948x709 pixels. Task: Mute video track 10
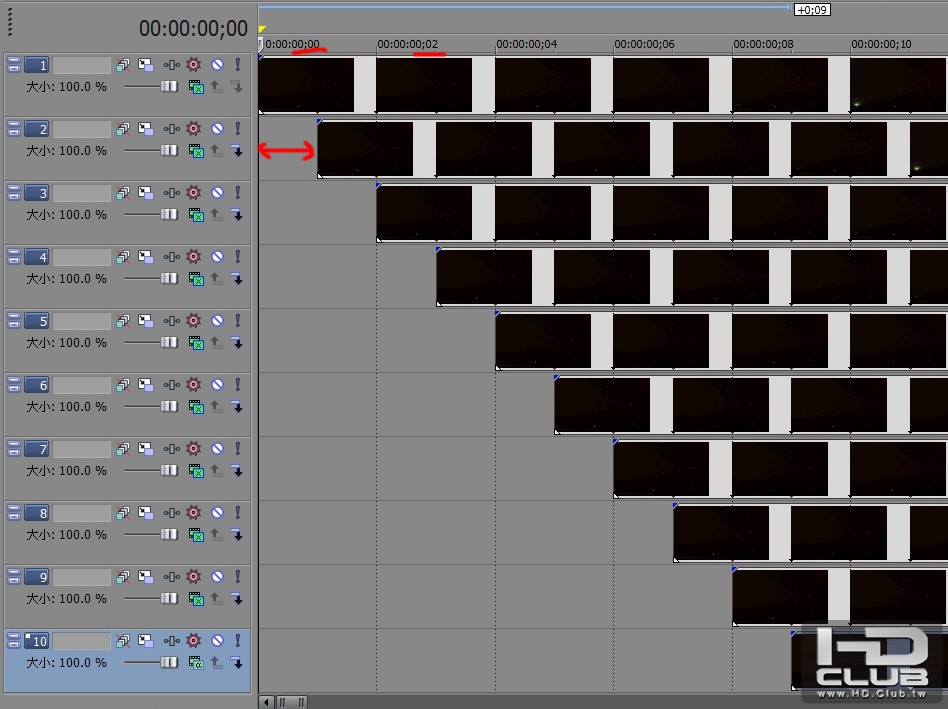pyautogui.click(x=217, y=641)
